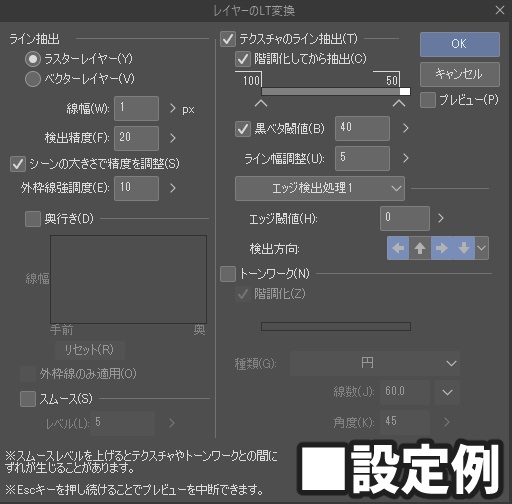Expand the 黒ベタ閾値(B) slider arrow
This screenshot has width=512, height=504.
[x=405, y=128]
